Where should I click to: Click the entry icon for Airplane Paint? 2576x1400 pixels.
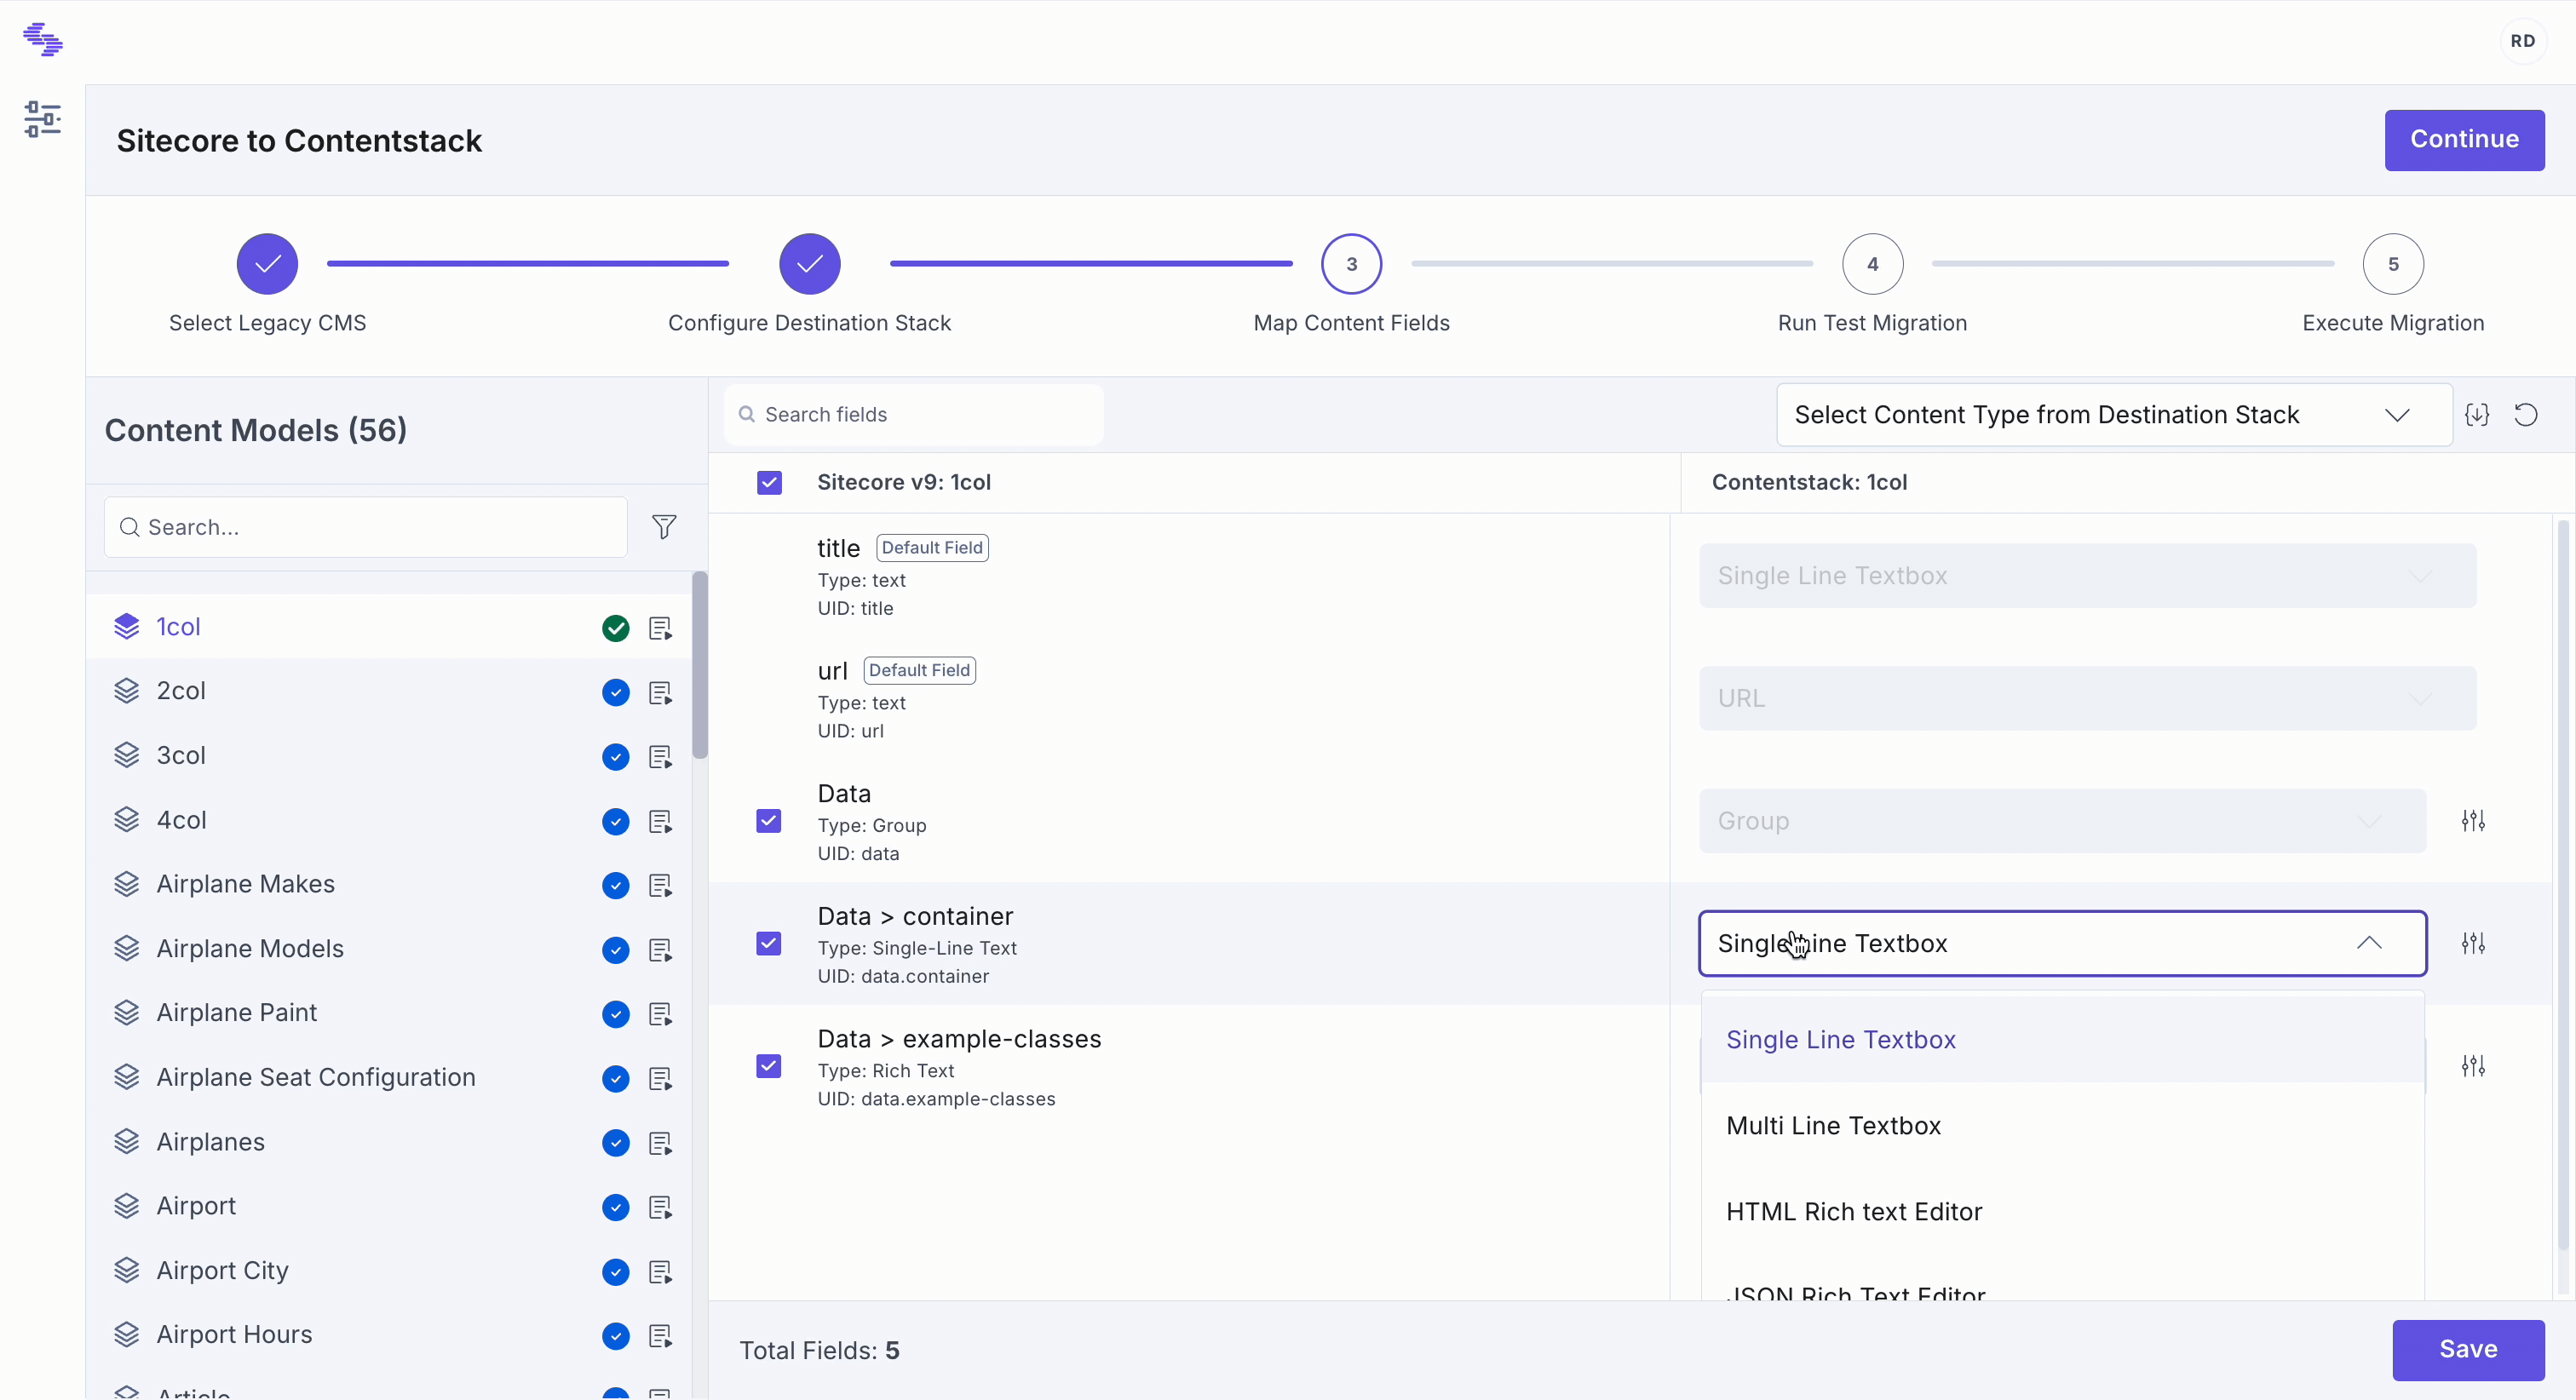(x=660, y=1014)
